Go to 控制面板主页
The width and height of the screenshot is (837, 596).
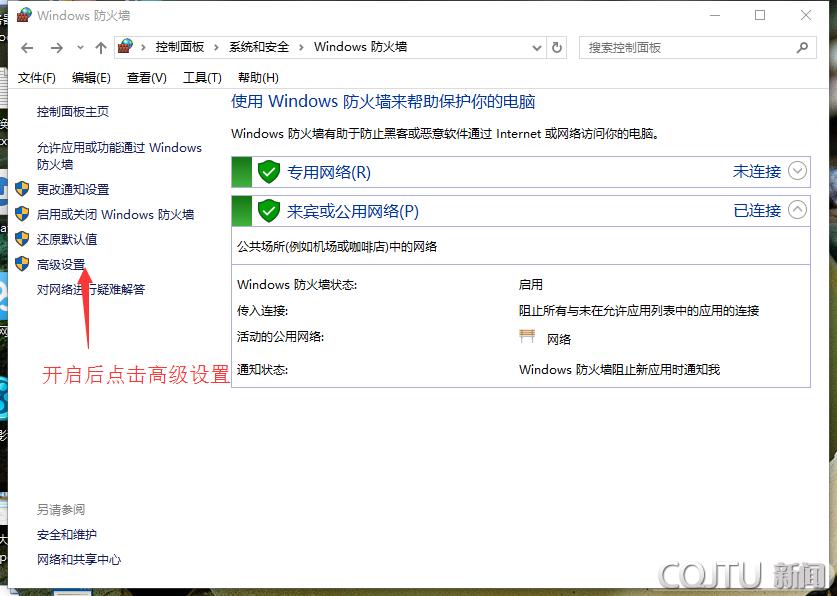[x=73, y=112]
